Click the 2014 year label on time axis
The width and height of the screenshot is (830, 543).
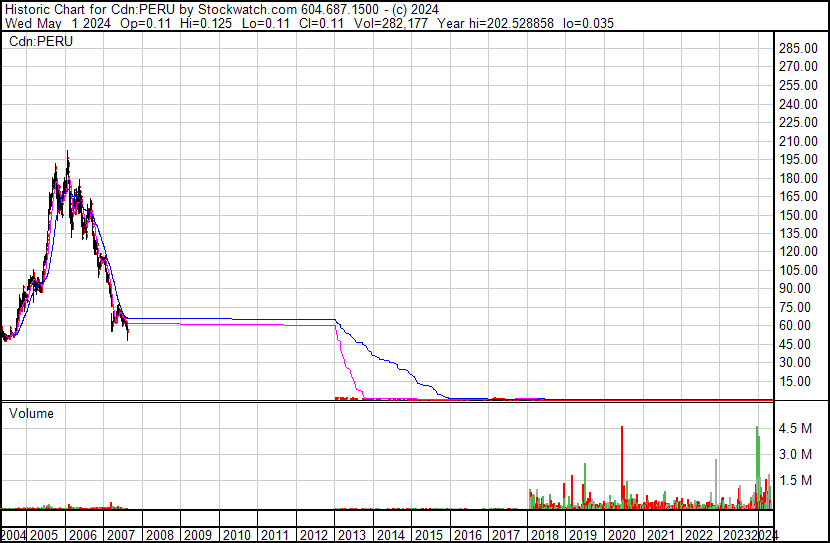coord(390,535)
